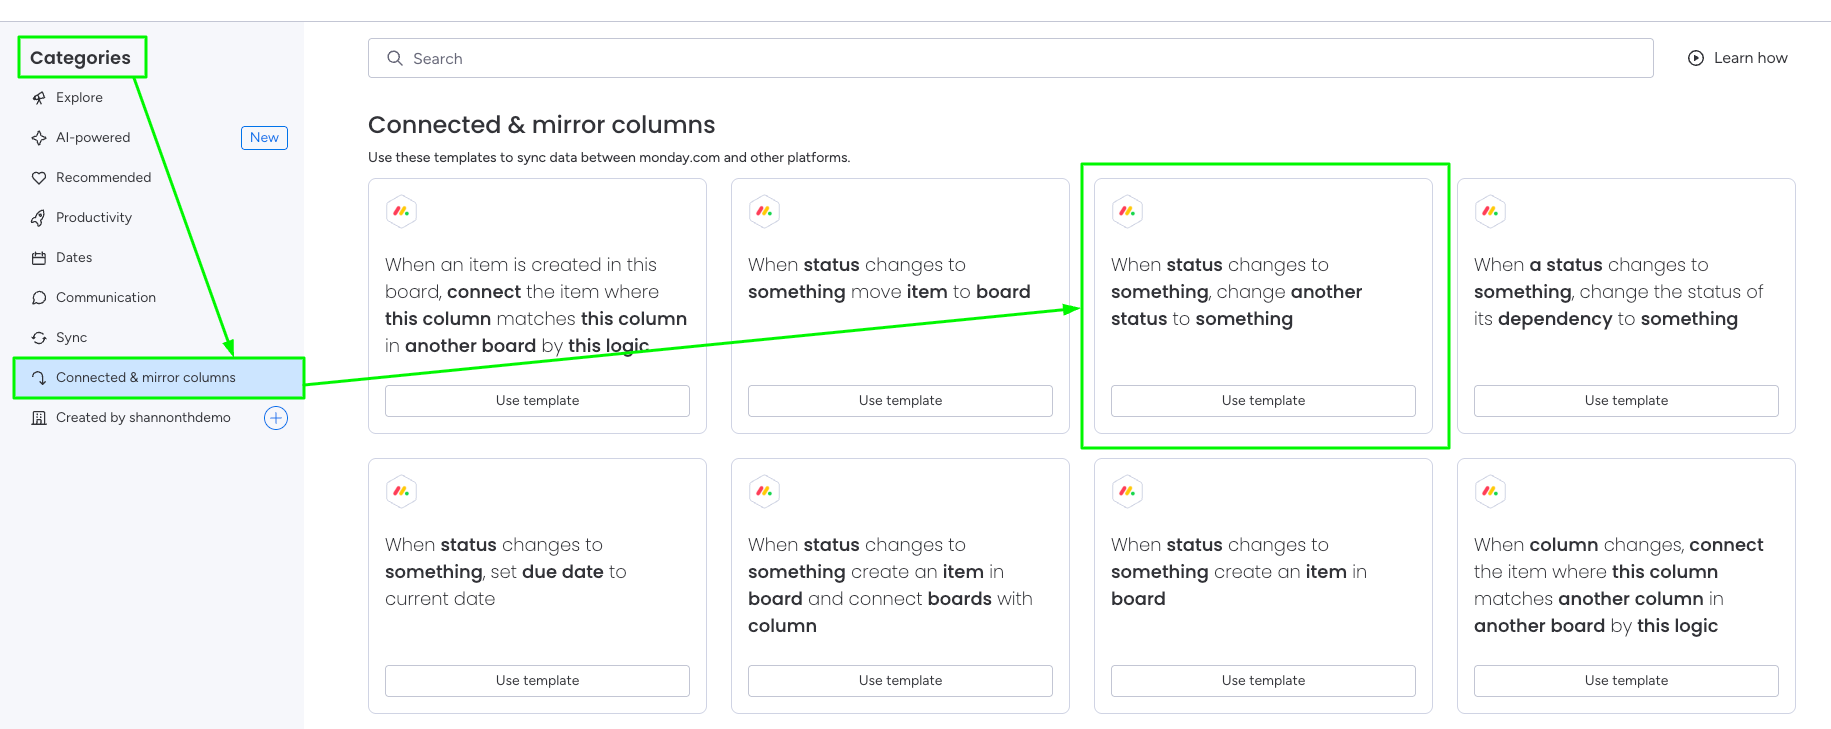Click monday logo on 'create an item in board' card
This screenshot has height=729, width=1831.
[x=1127, y=491]
